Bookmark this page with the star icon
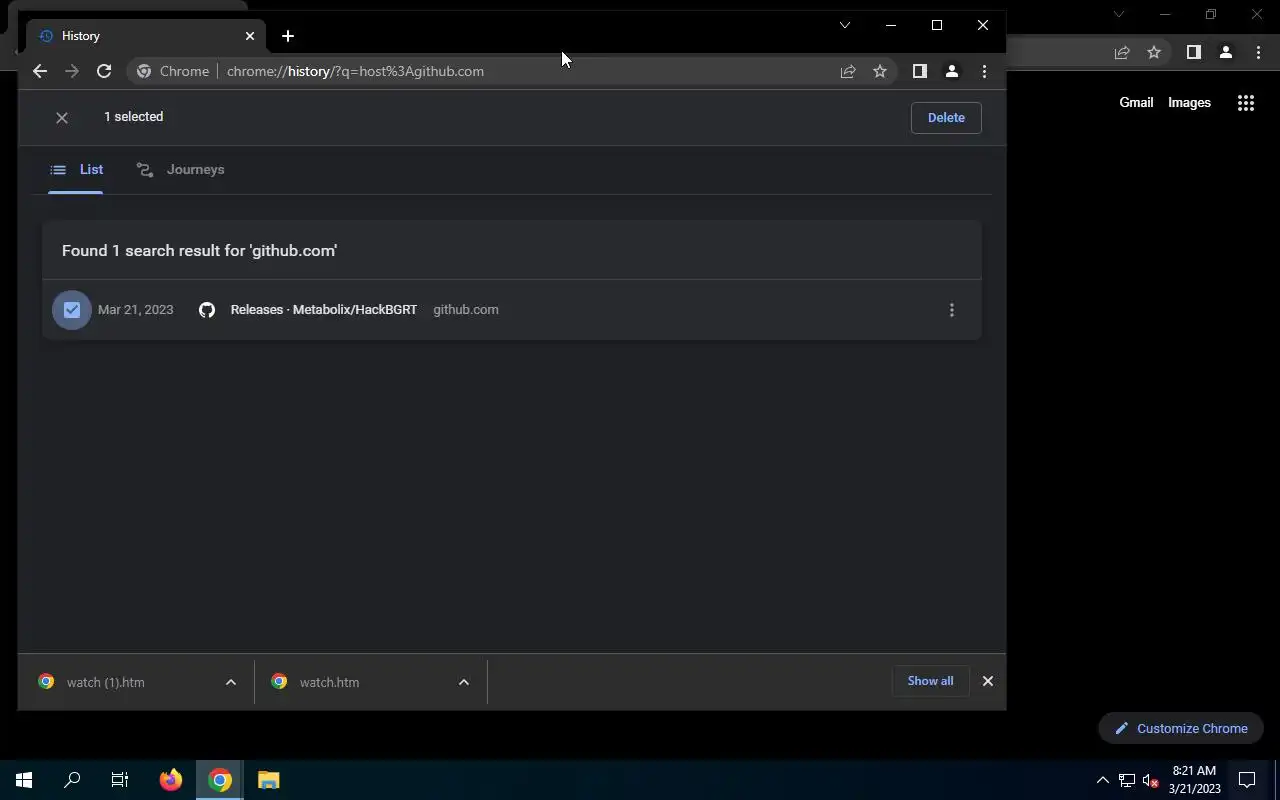The width and height of the screenshot is (1280, 800). tap(880, 71)
